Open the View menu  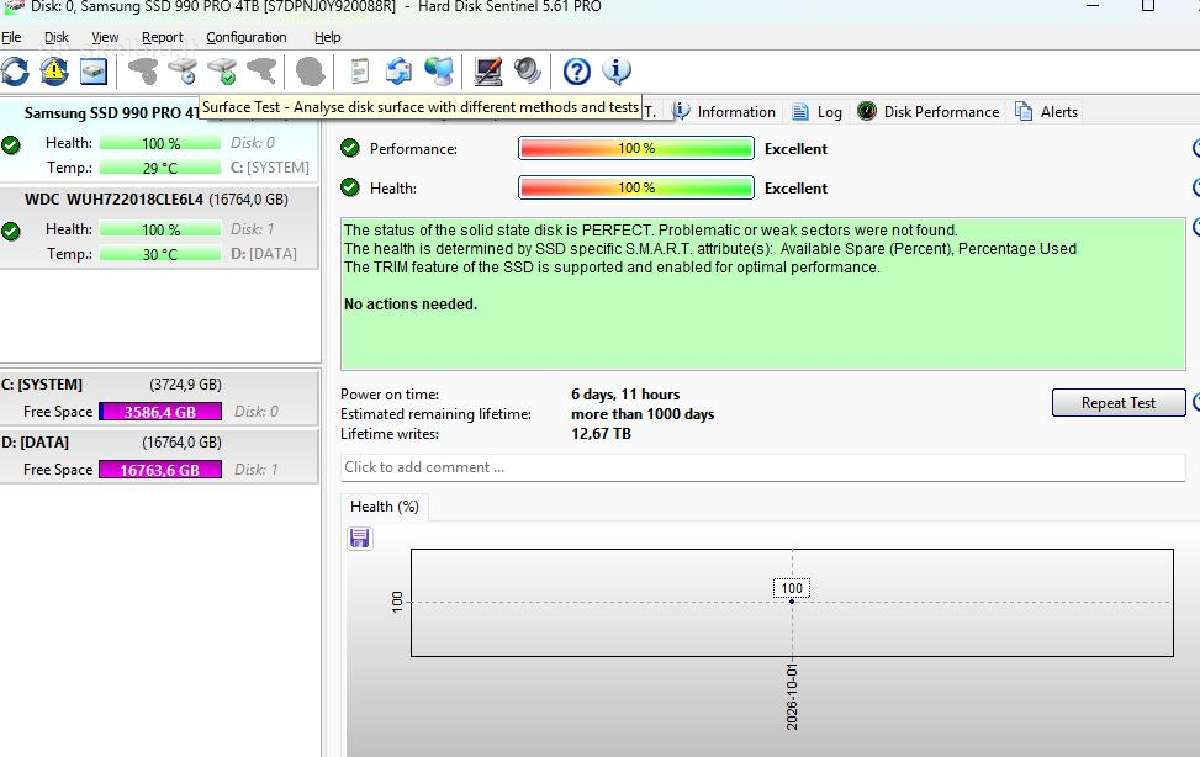click(x=105, y=37)
